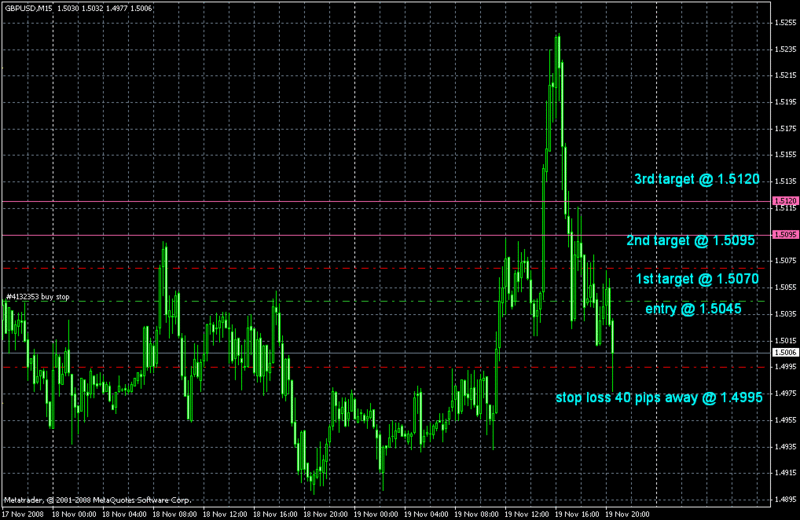Click the '18 Nov 04:00' time axis label

coord(124,514)
